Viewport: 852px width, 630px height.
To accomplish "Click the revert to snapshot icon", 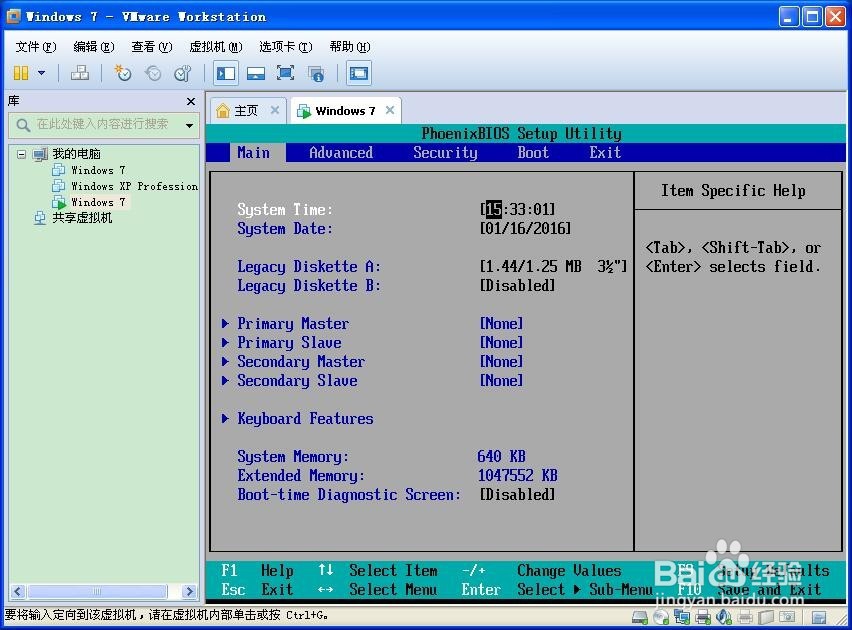I will click(x=153, y=73).
